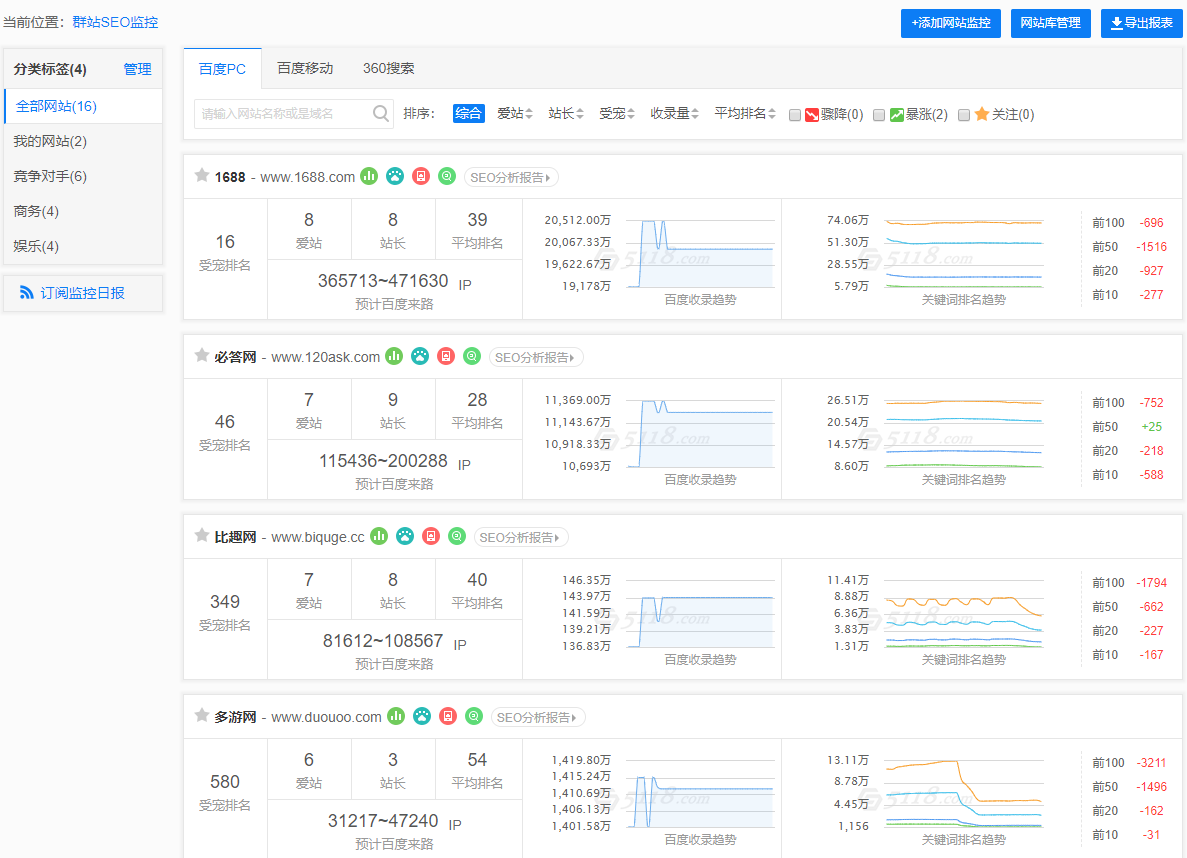This screenshot has height=858, width=1187.
Task: Sort sites by 收录量
Action: coord(674,114)
